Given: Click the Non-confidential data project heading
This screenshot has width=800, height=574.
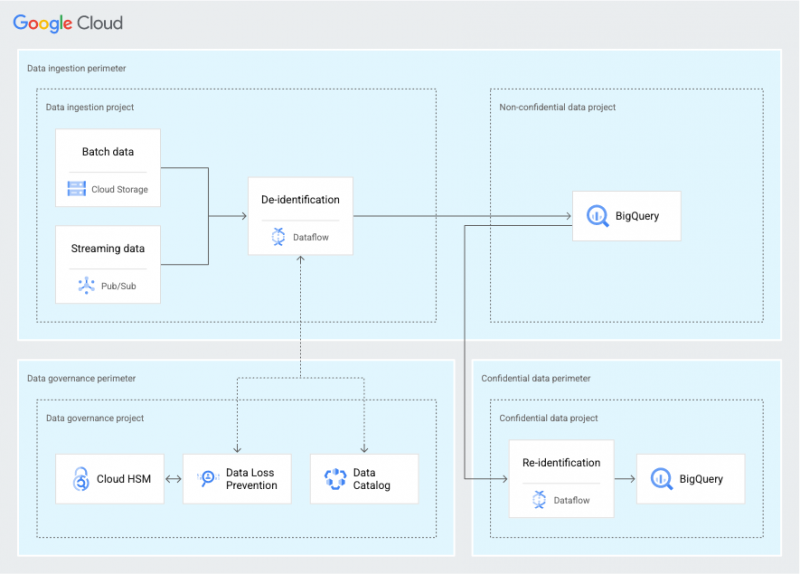Looking at the screenshot, I should (x=557, y=107).
